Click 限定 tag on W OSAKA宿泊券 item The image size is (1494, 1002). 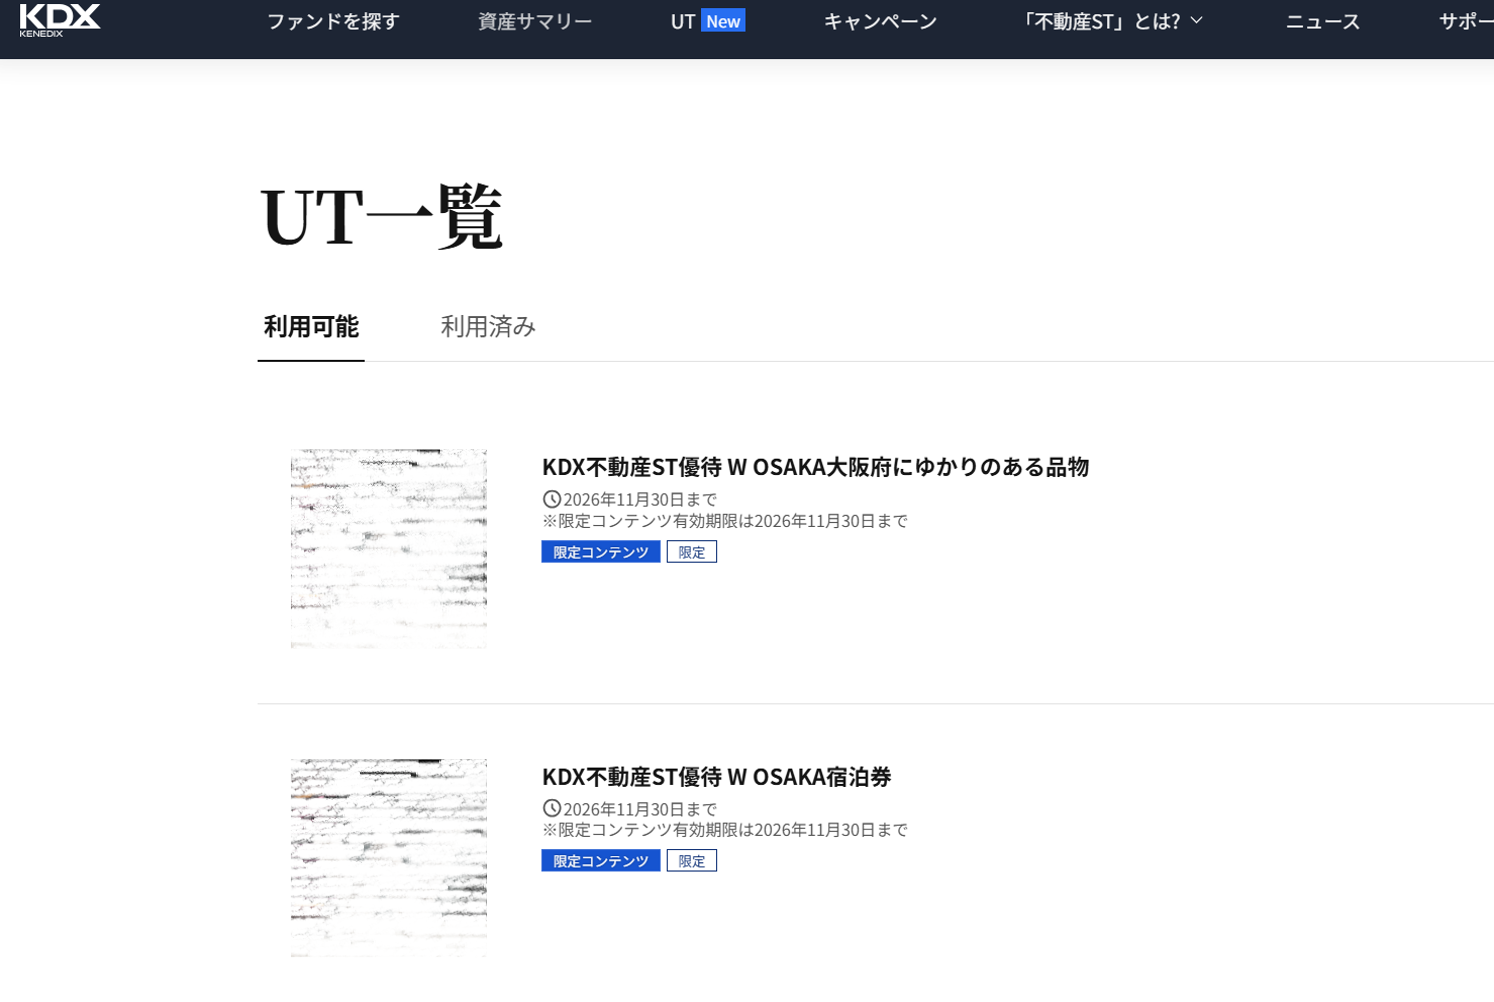[692, 861]
